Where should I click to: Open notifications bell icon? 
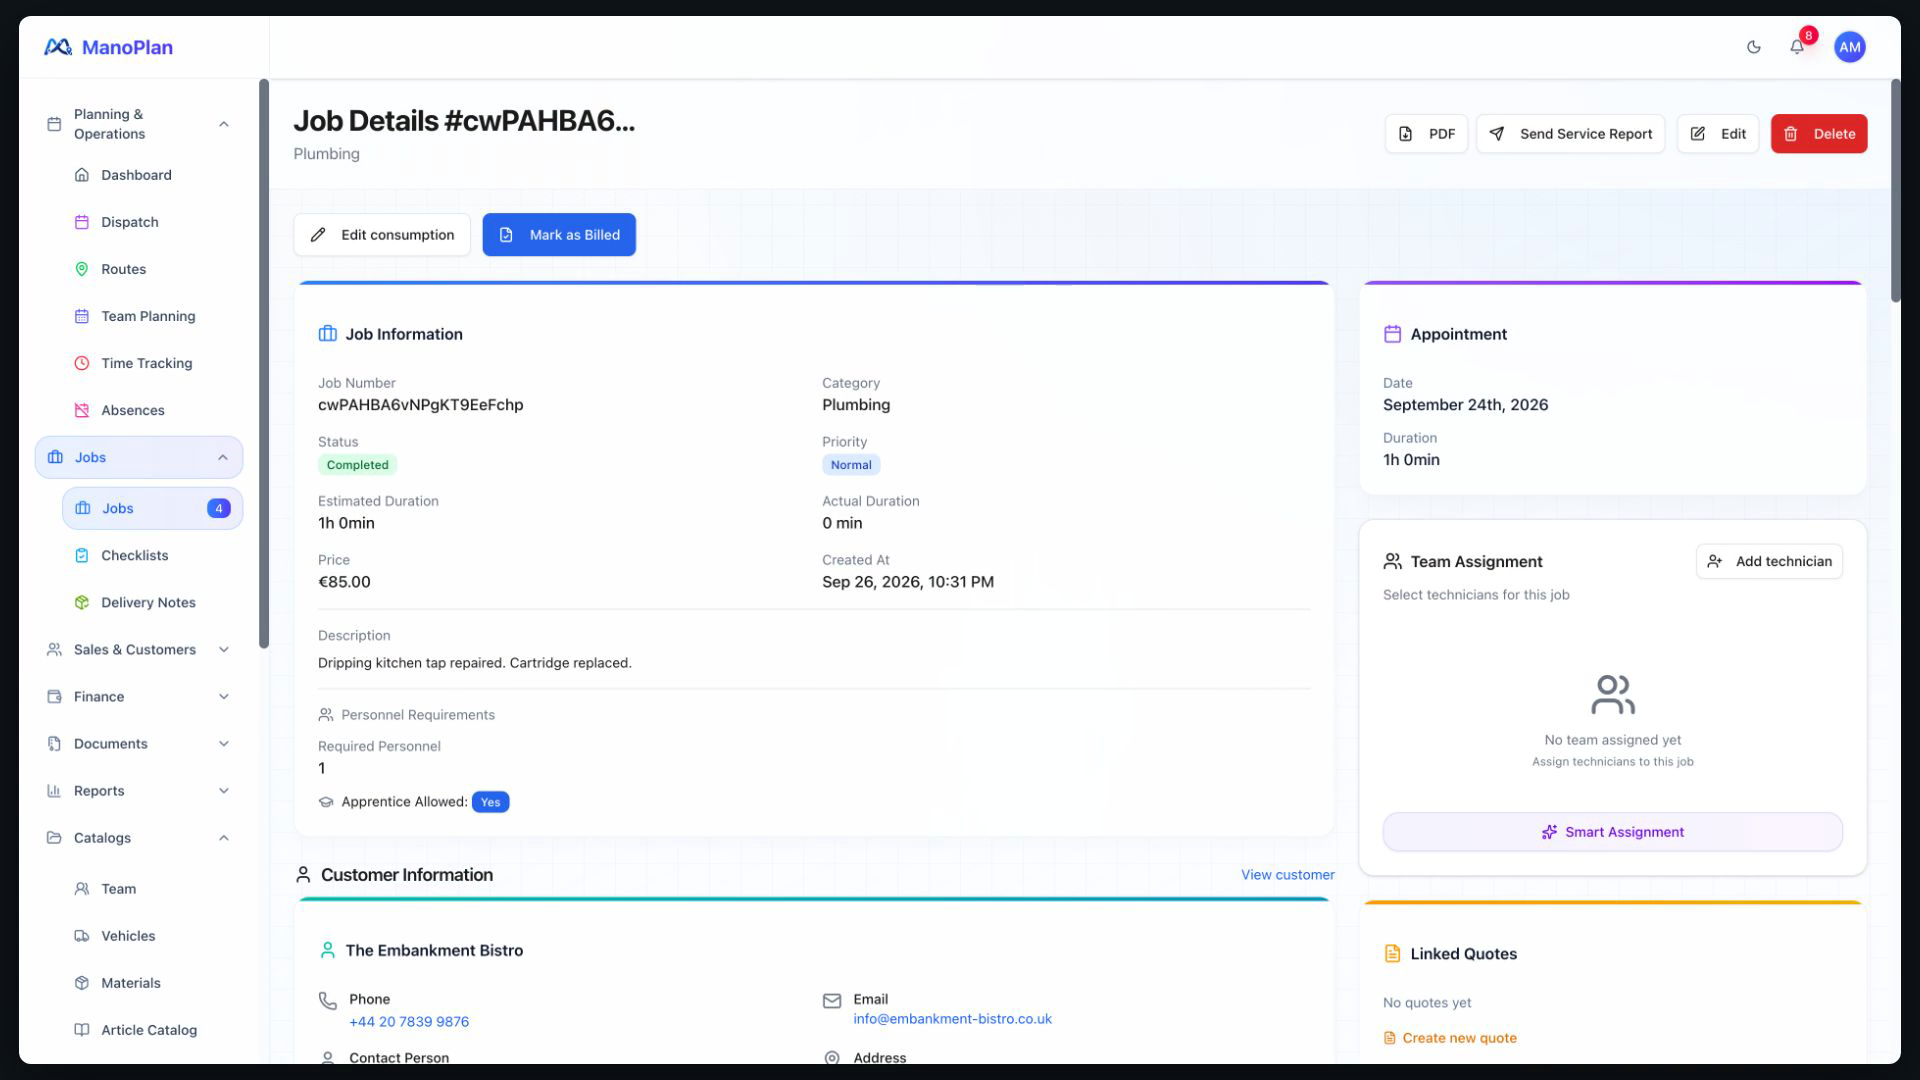pyautogui.click(x=1797, y=47)
